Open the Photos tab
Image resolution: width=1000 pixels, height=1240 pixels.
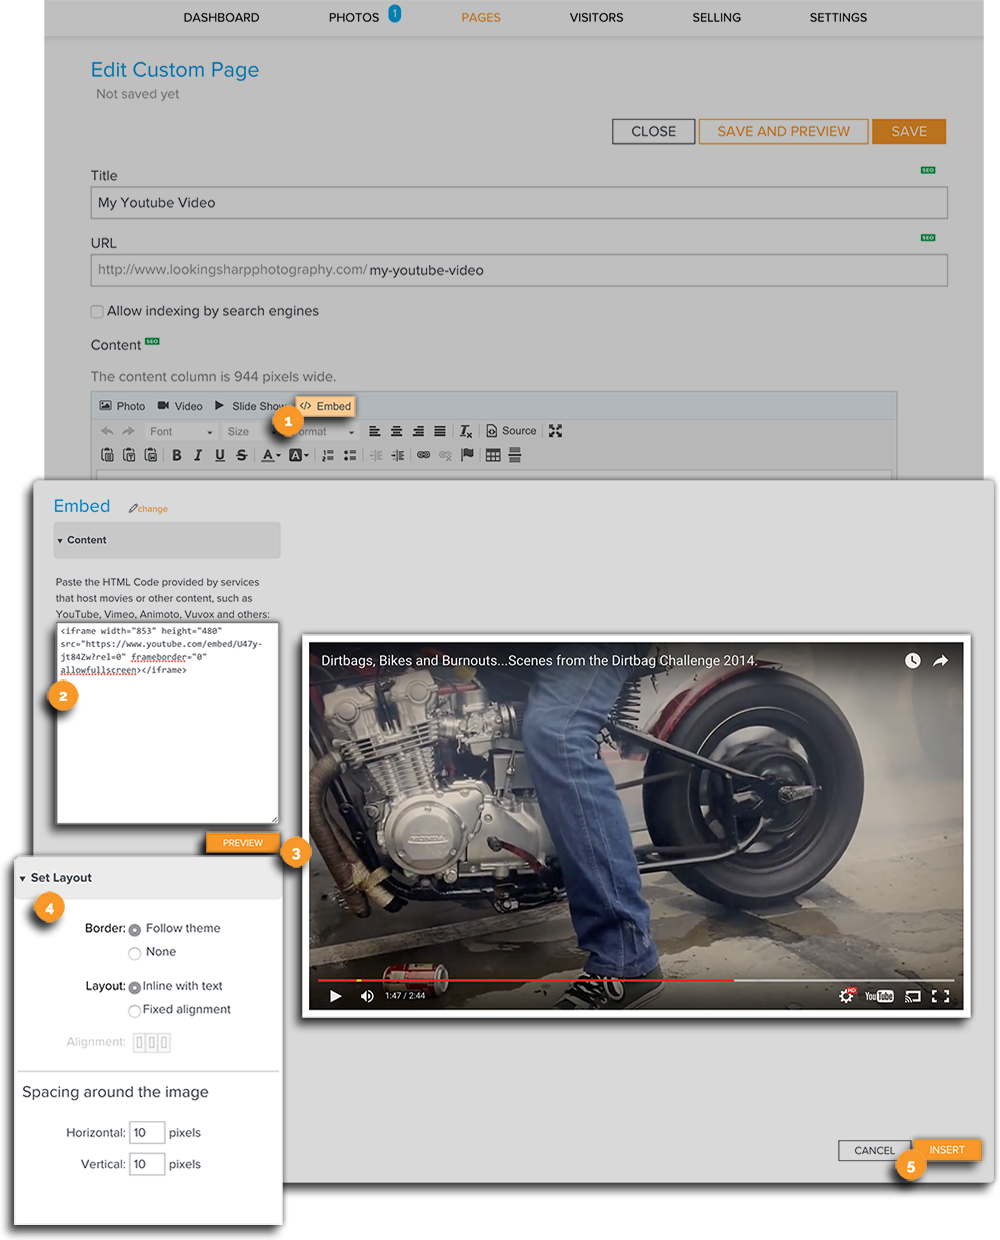point(354,18)
